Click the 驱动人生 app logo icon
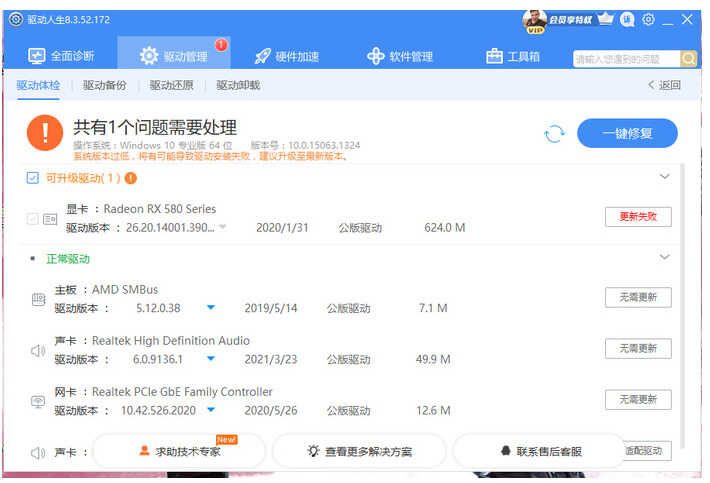The height and width of the screenshot is (483, 710). tap(16, 19)
